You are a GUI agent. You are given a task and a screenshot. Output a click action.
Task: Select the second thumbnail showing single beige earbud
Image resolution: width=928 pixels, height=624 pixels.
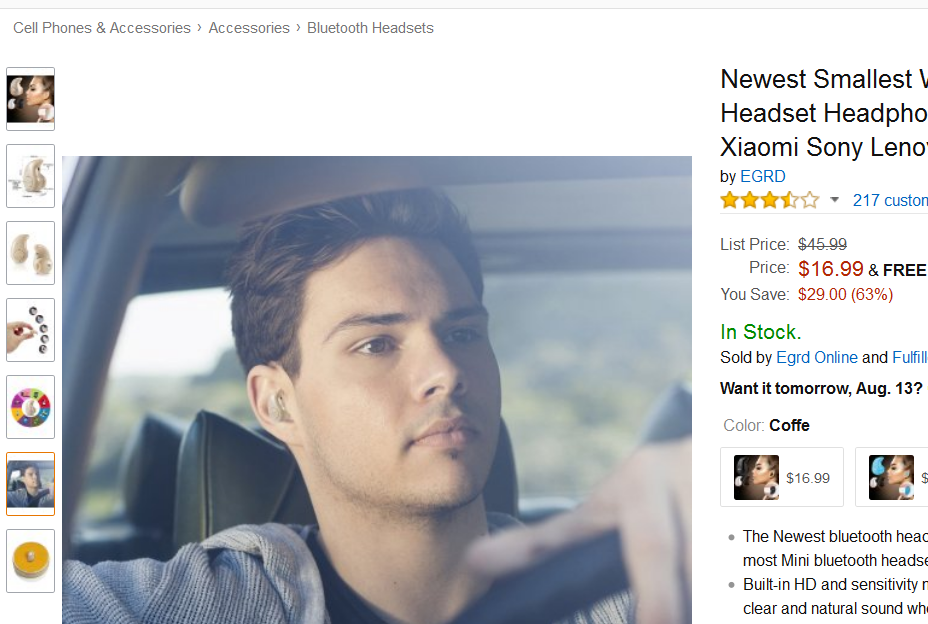click(x=31, y=176)
